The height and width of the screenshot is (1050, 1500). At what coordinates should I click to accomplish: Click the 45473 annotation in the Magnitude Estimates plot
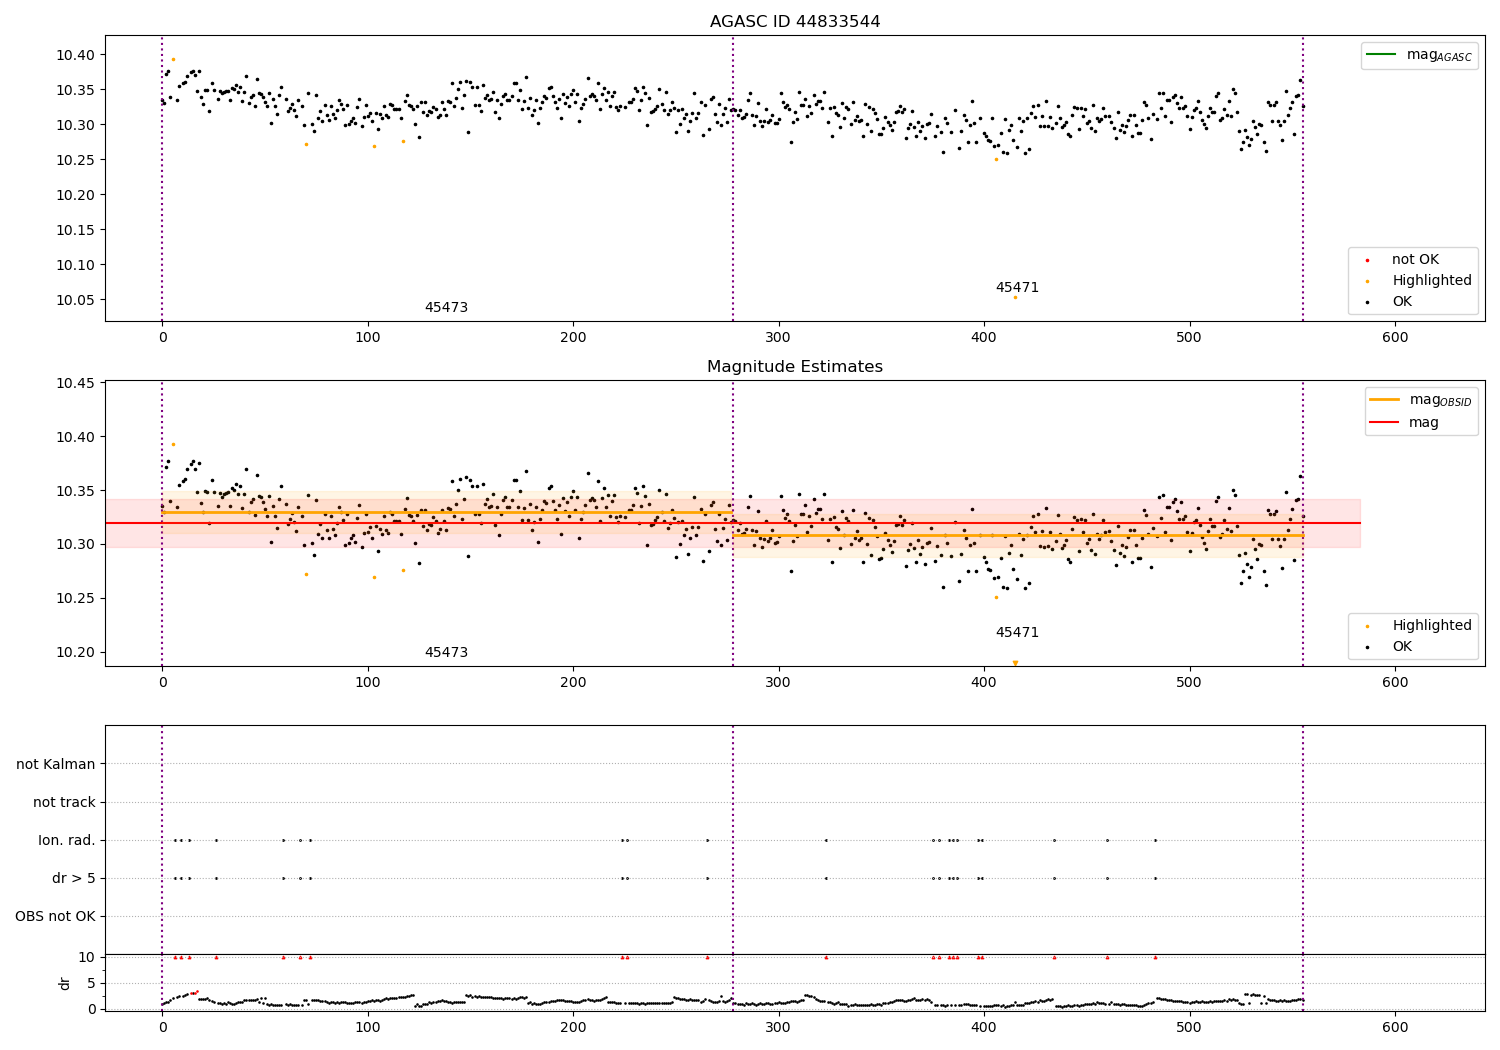coord(446,653)
